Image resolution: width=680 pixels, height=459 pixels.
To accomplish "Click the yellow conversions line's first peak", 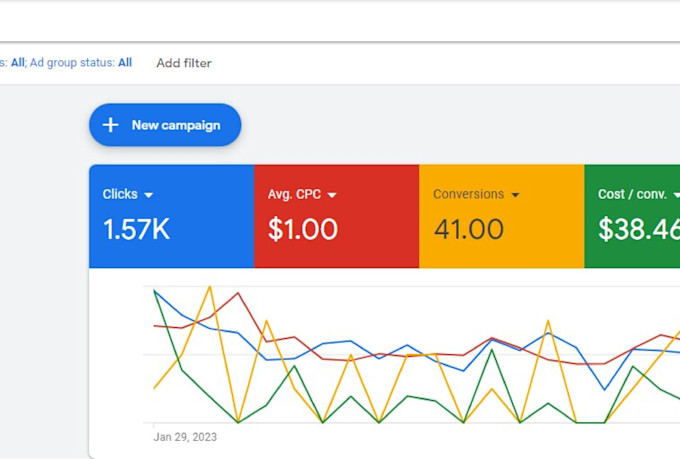I will 210,287.
